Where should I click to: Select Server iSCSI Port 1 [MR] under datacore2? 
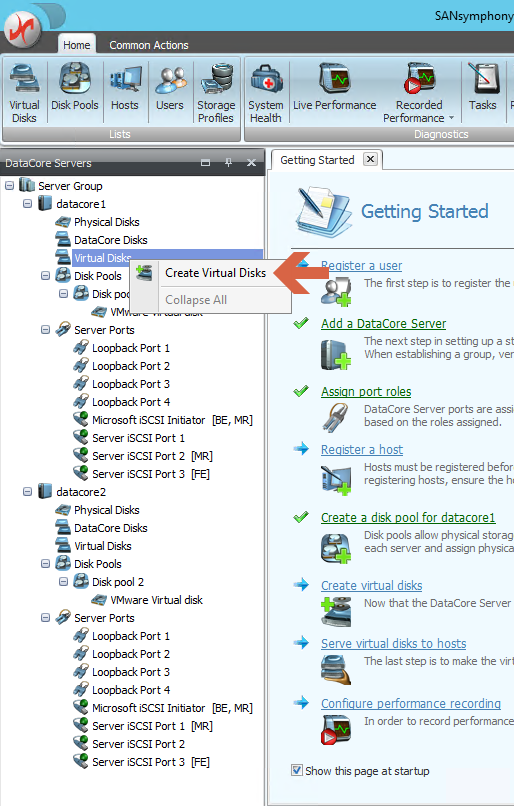152,726
